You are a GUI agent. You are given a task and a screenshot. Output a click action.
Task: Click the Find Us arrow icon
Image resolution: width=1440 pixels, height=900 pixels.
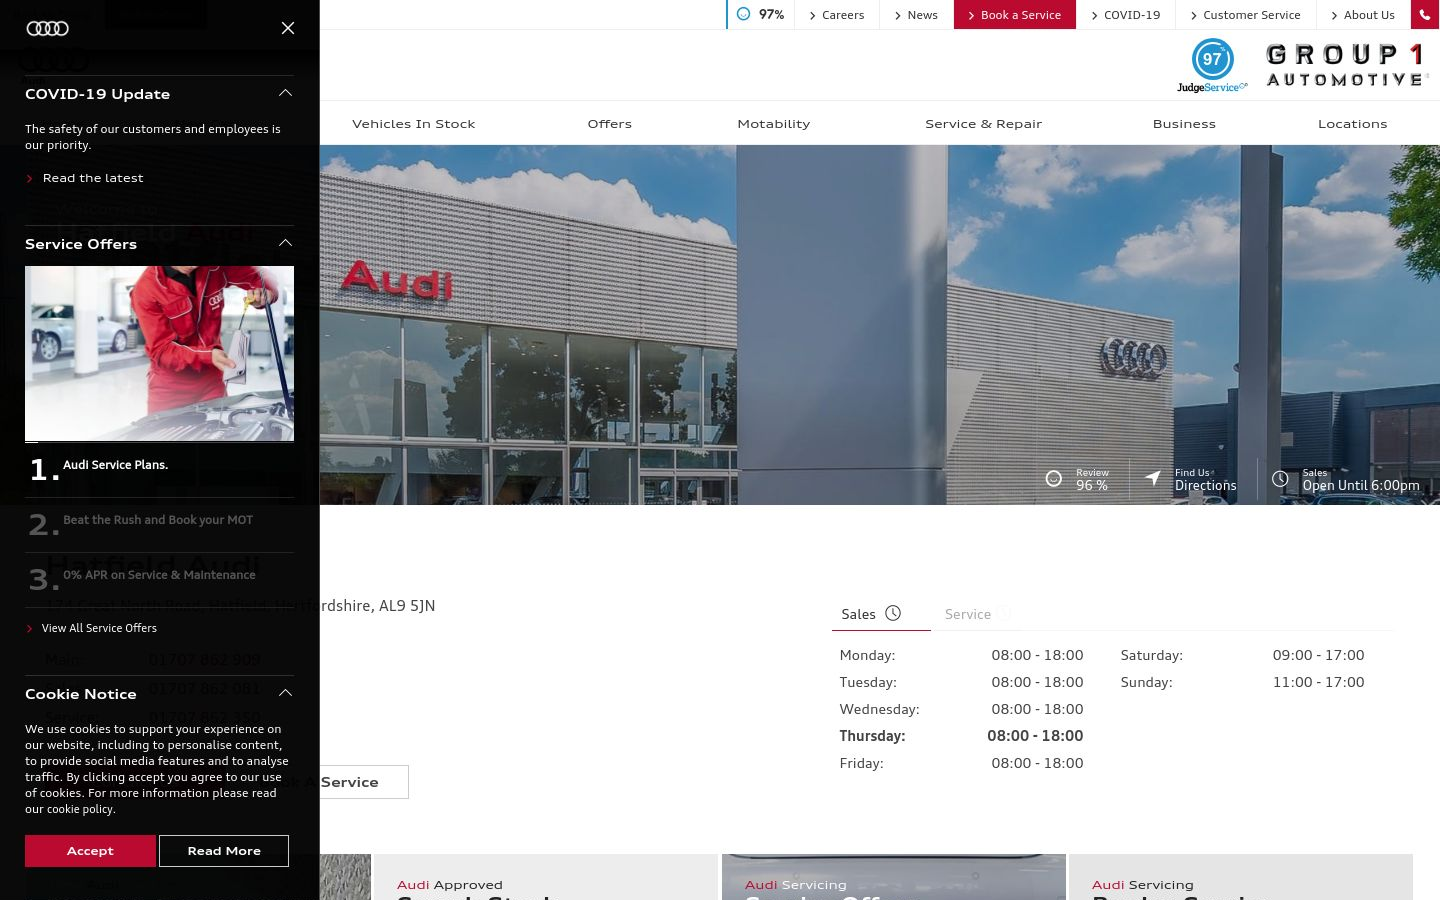pyautogui.click(x=1153, y=479)
